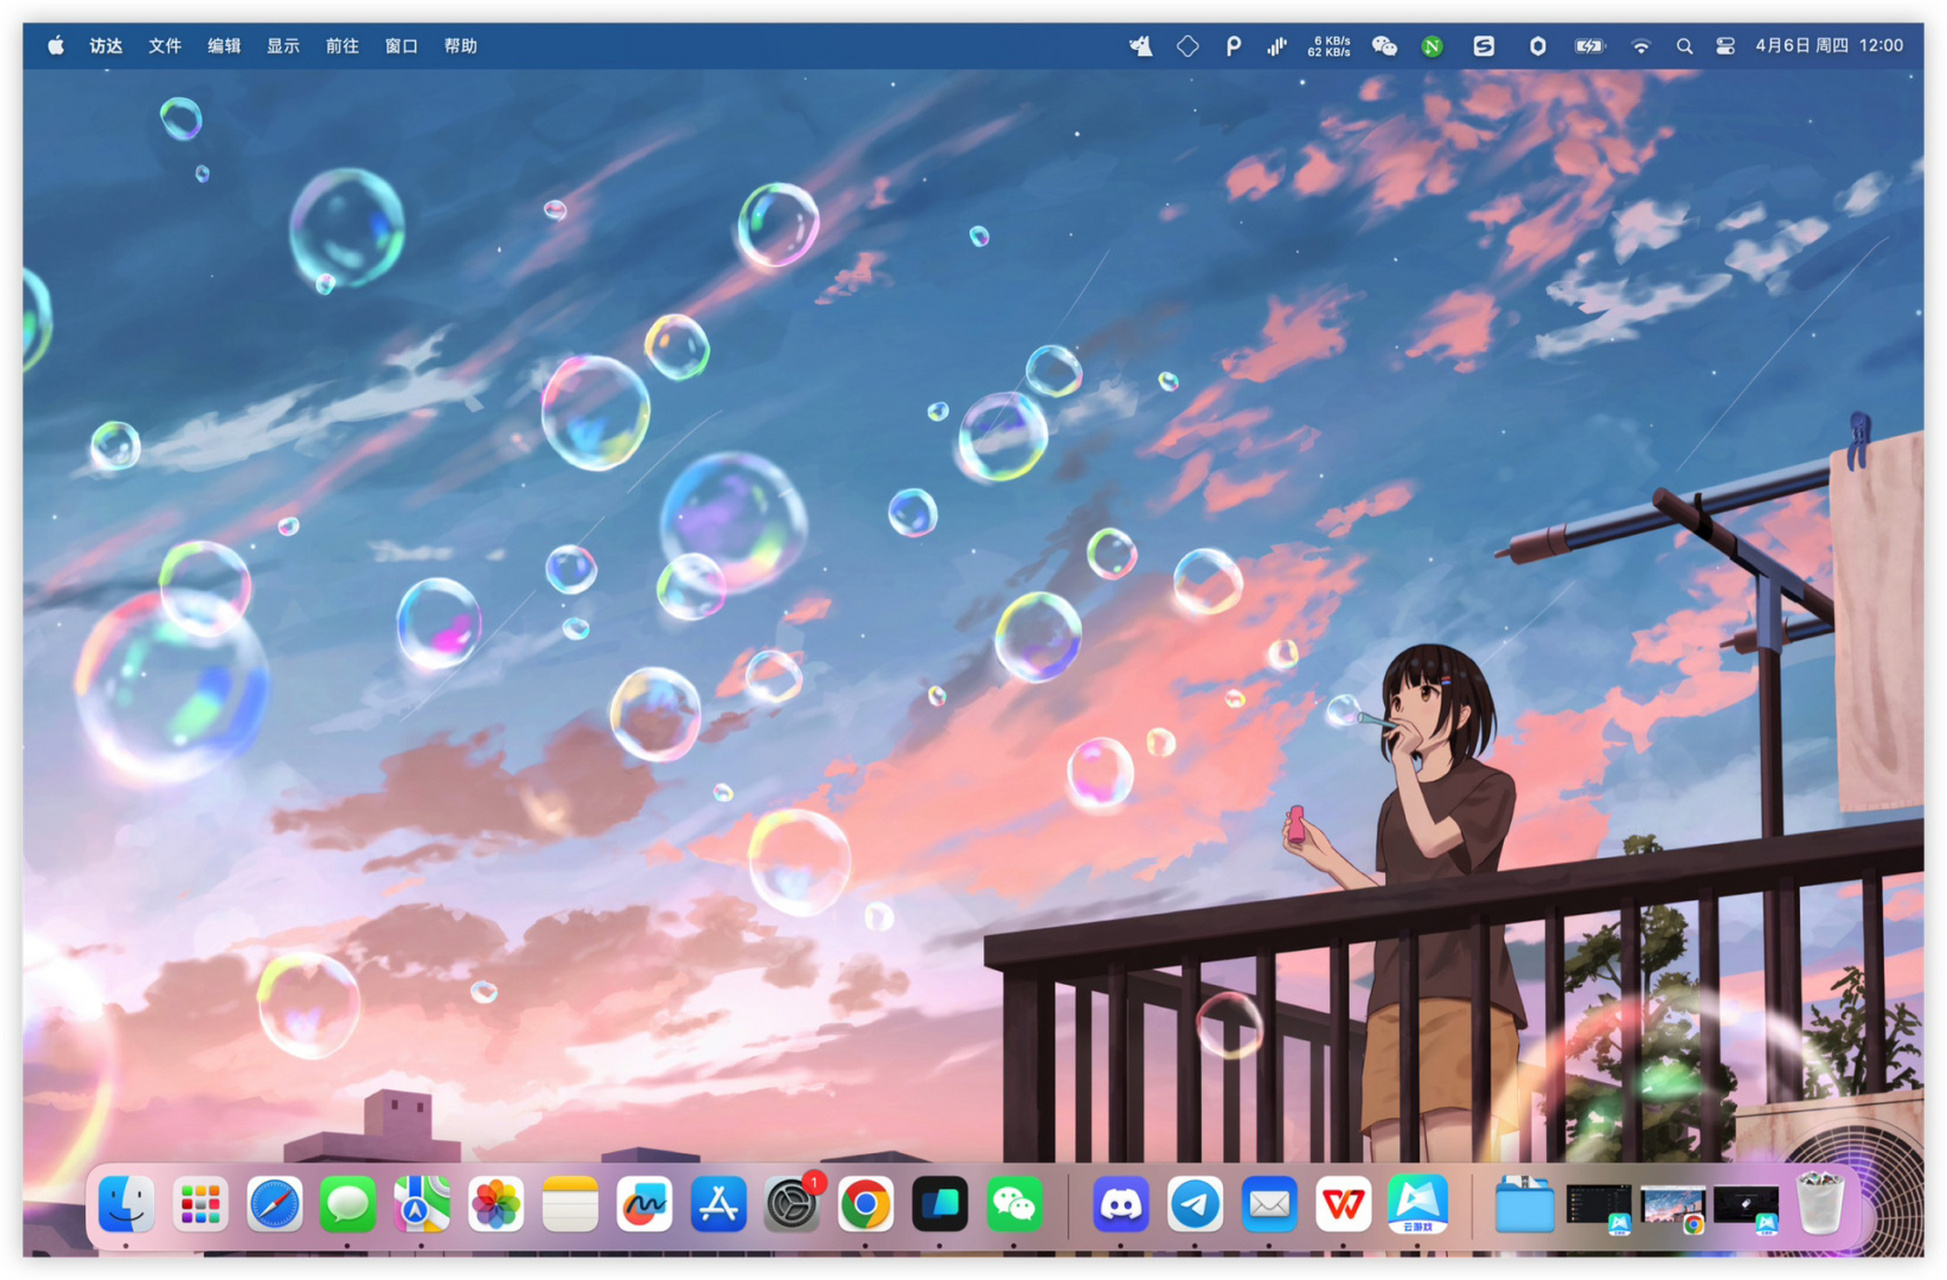Open the blue folder stack in the Dock
Viewport: 1947px width, 1280px height.
[x=1524, y=1204]
